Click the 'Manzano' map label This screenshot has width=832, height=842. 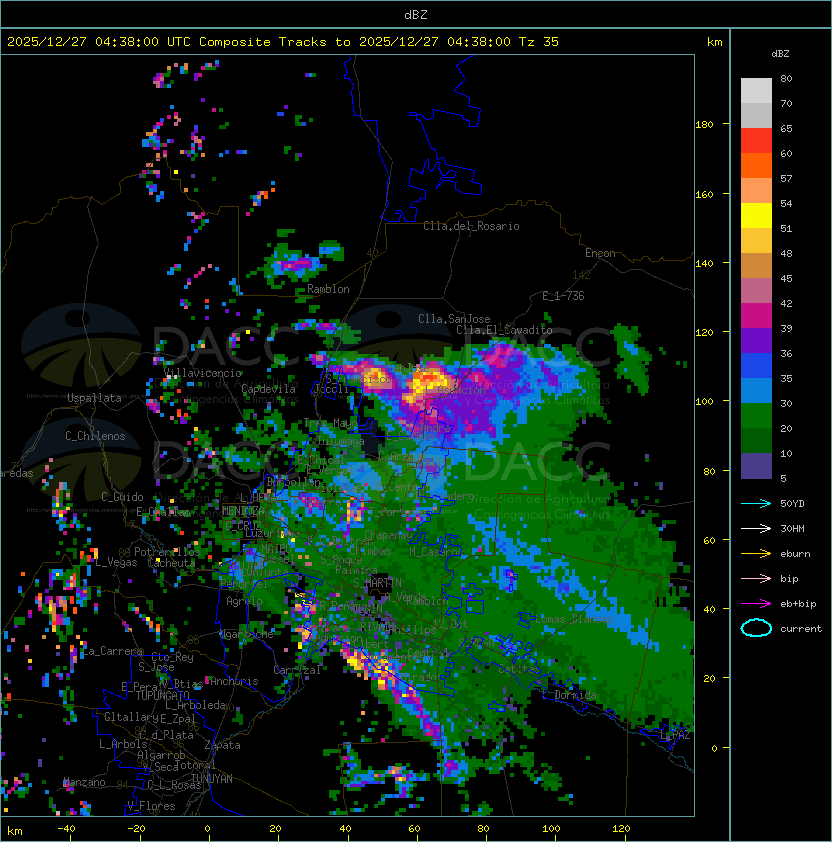click(x=84, y=782)
